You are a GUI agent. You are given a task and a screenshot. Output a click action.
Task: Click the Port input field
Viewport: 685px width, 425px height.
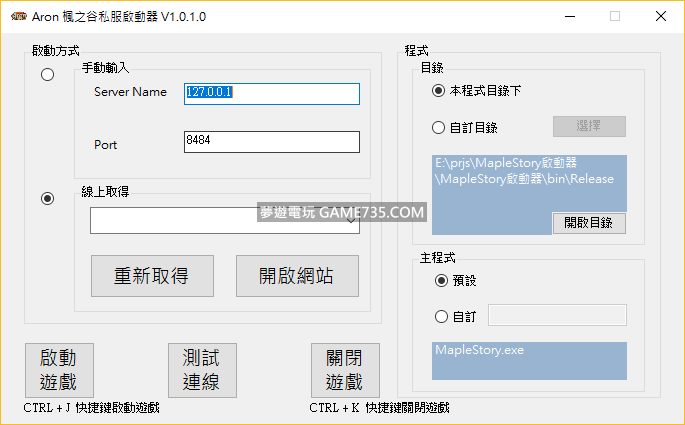[271, 142]
